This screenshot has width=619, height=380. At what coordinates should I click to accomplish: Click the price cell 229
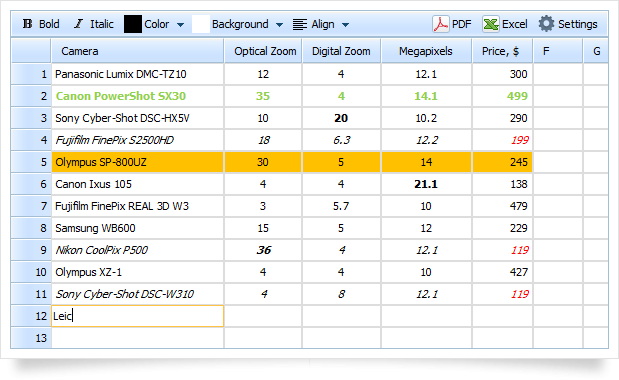click(503, 228)
